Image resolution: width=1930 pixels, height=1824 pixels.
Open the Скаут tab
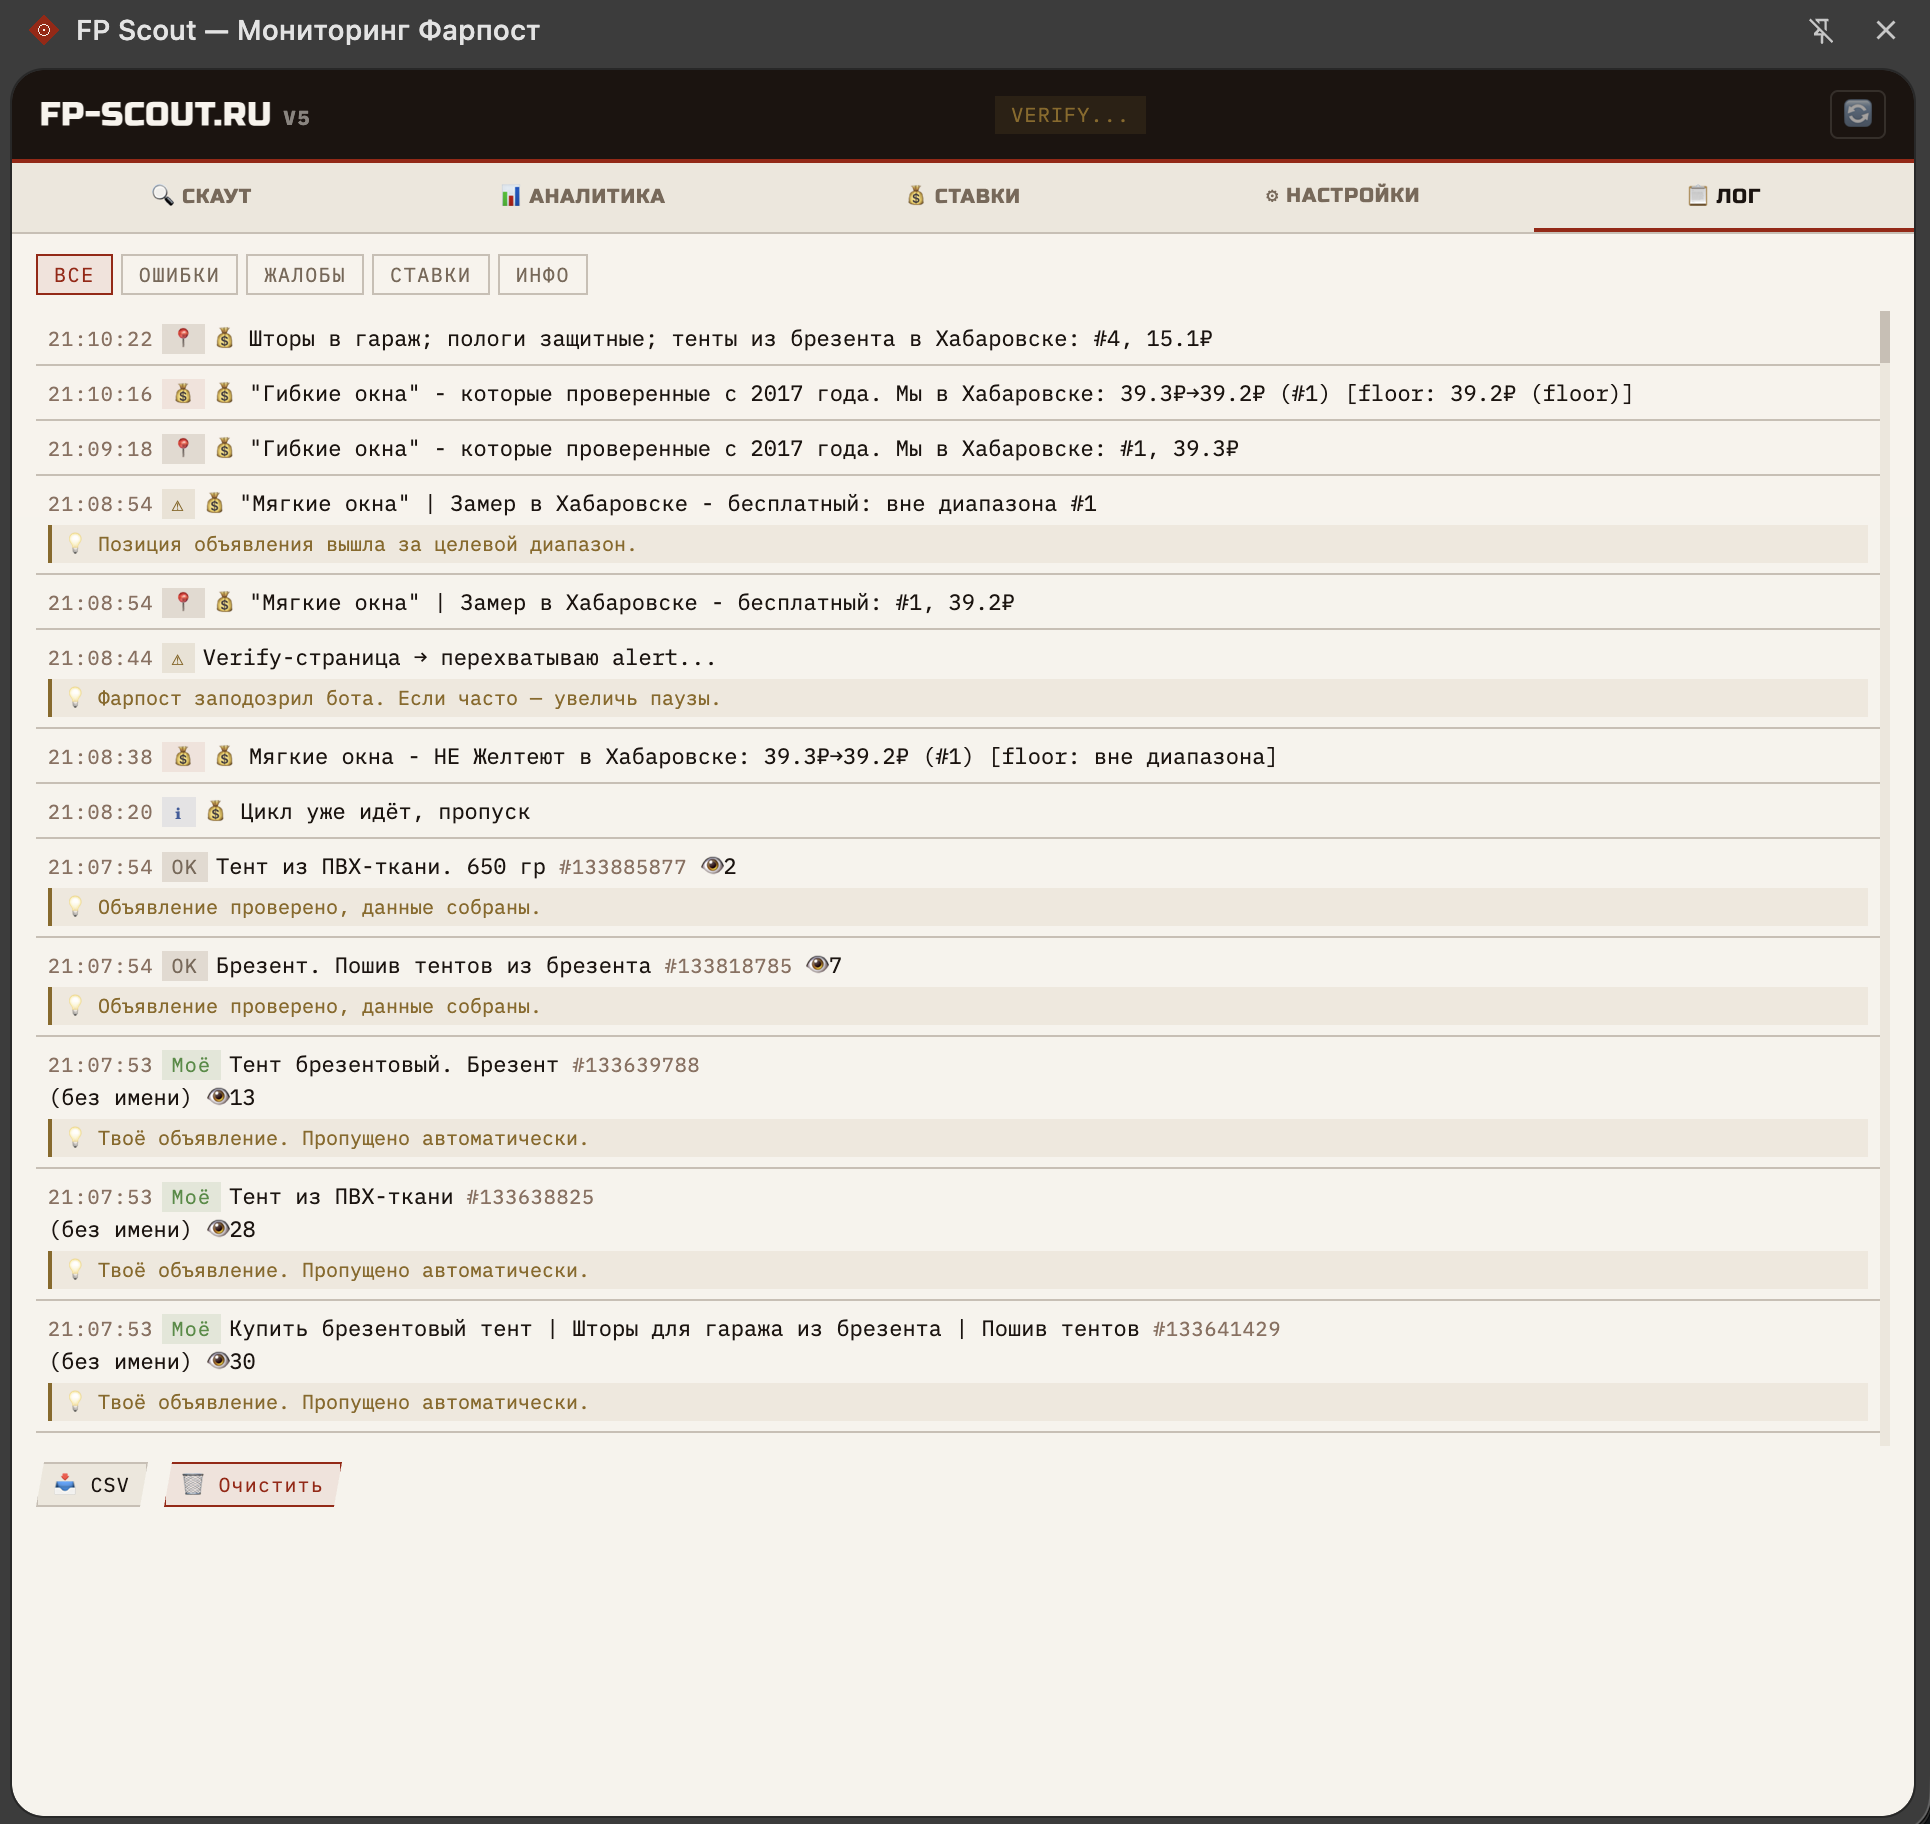pyautogui.click(x=202, y=196)
